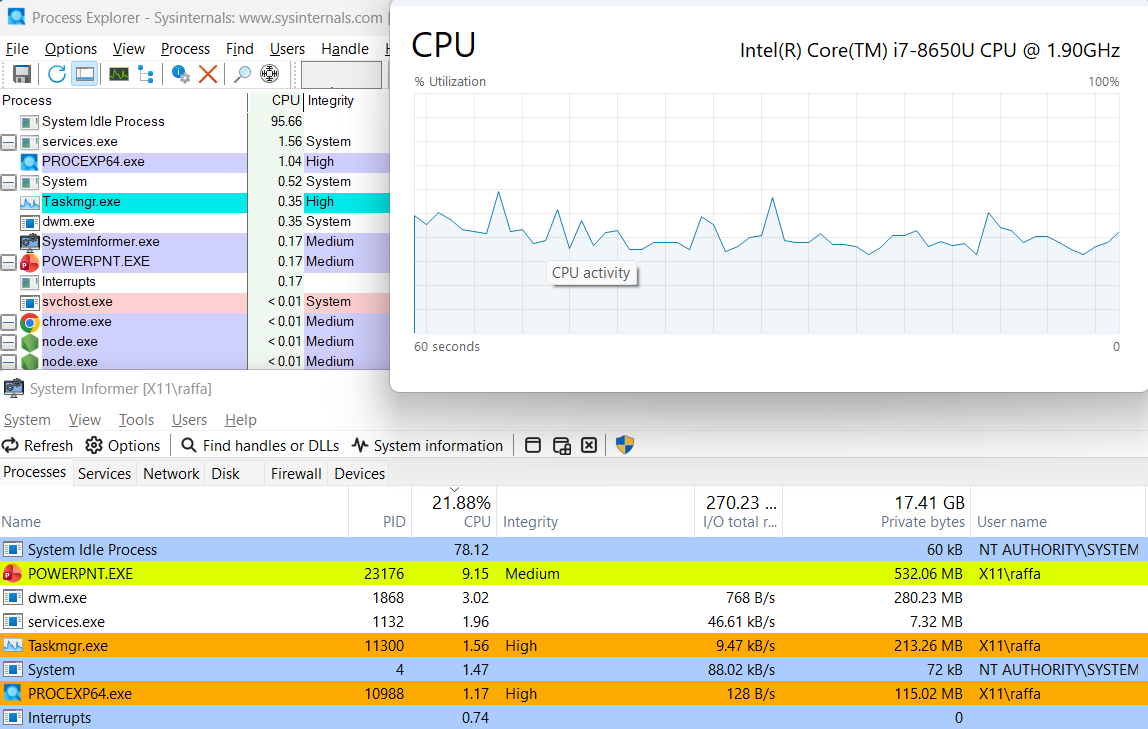Viewport: 1148px width, 729px height.
Task: Click the Process column header in Process Explorer
Action: (x=123, y=101)
